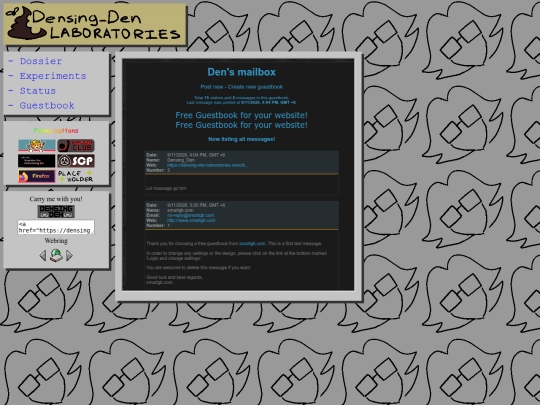
Task: Click the pixel character button with teal background
Action: [x=37, y=146]
